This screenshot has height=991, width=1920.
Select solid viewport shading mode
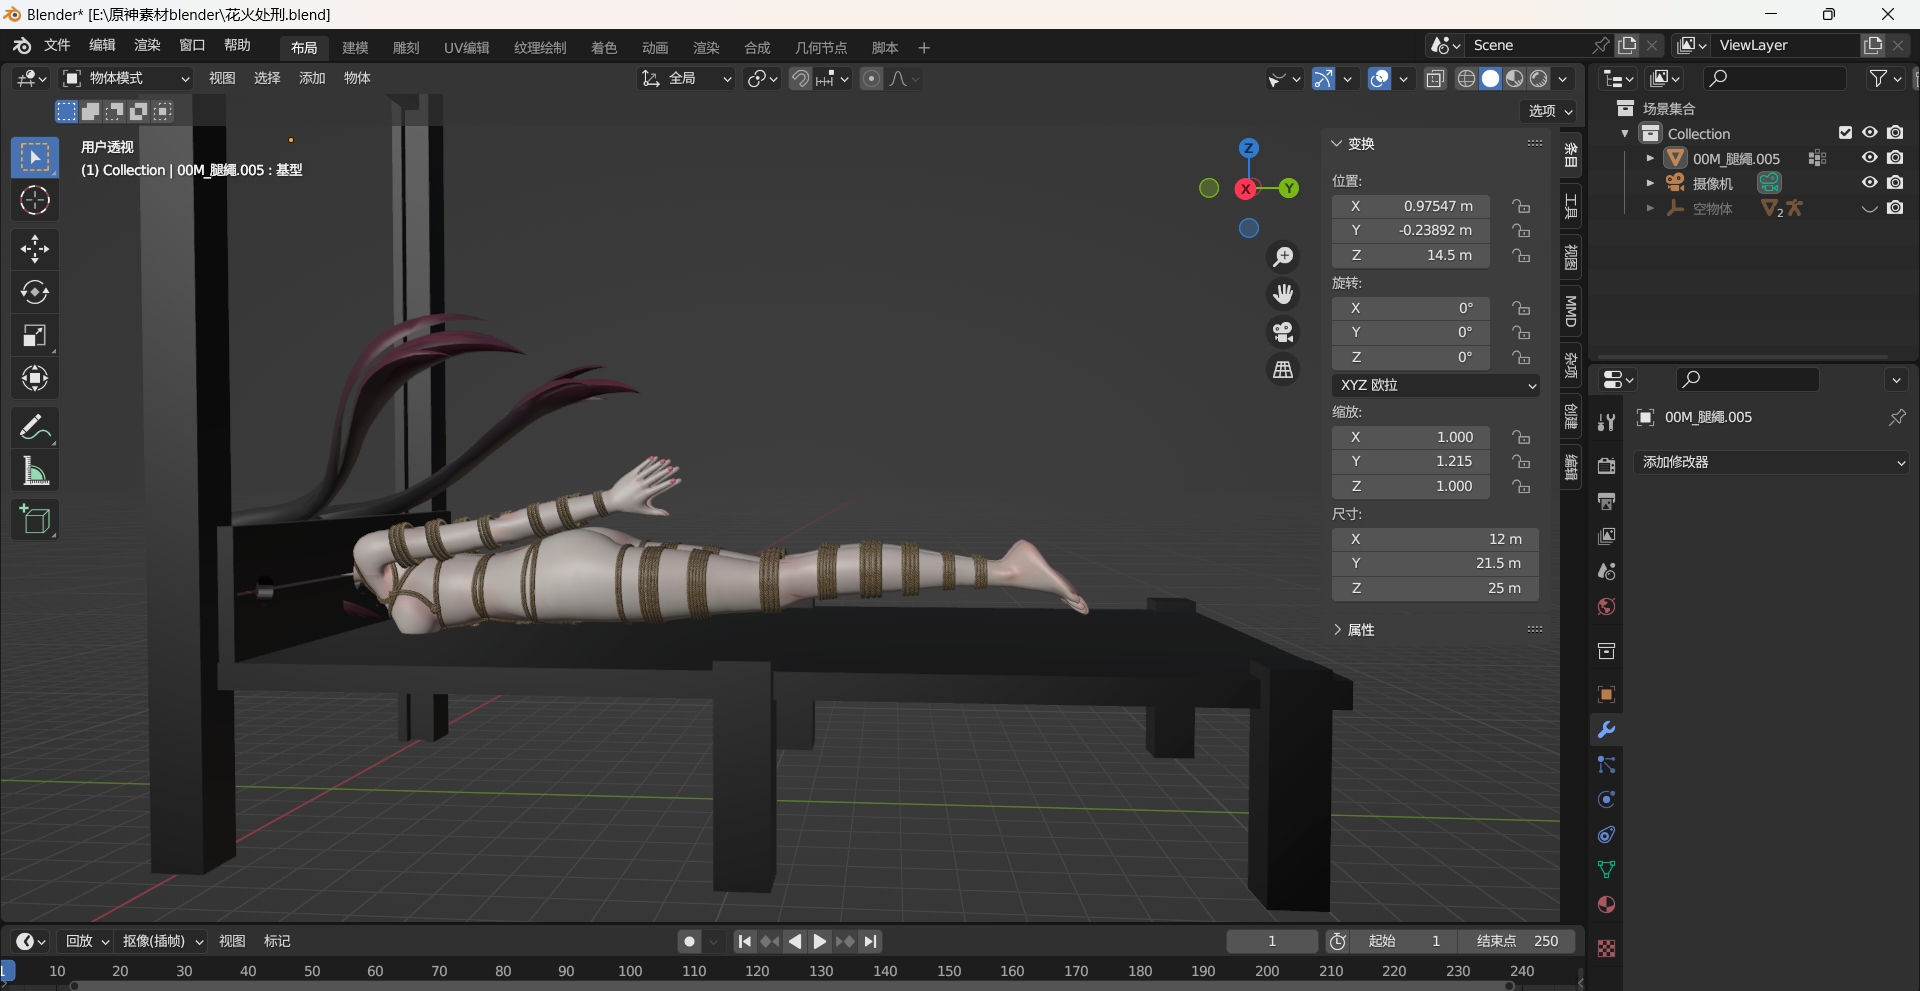tap(1491, 79)
